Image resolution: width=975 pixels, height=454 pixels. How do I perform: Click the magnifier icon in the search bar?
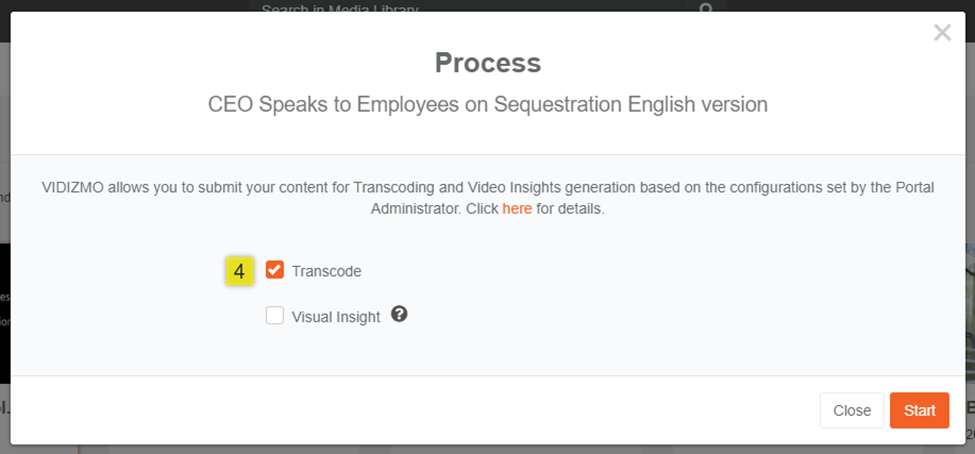pyautogui.click(x=706, y=9)
